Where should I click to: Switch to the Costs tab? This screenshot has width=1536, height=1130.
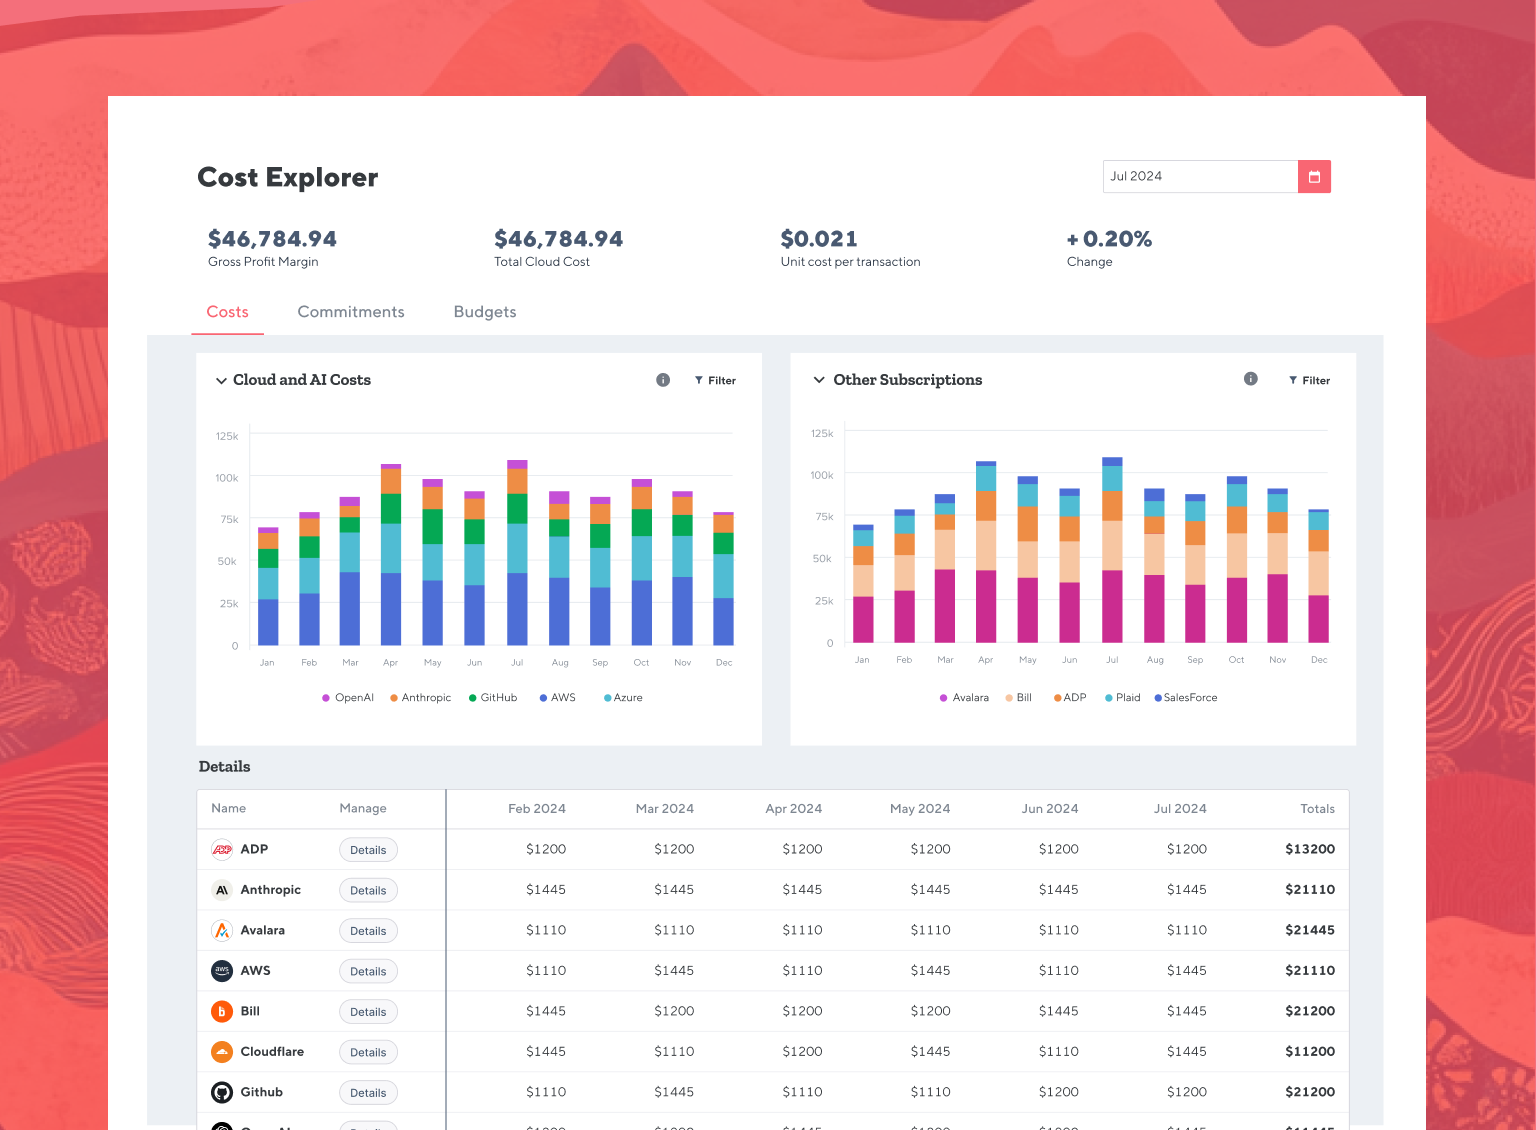228,312
